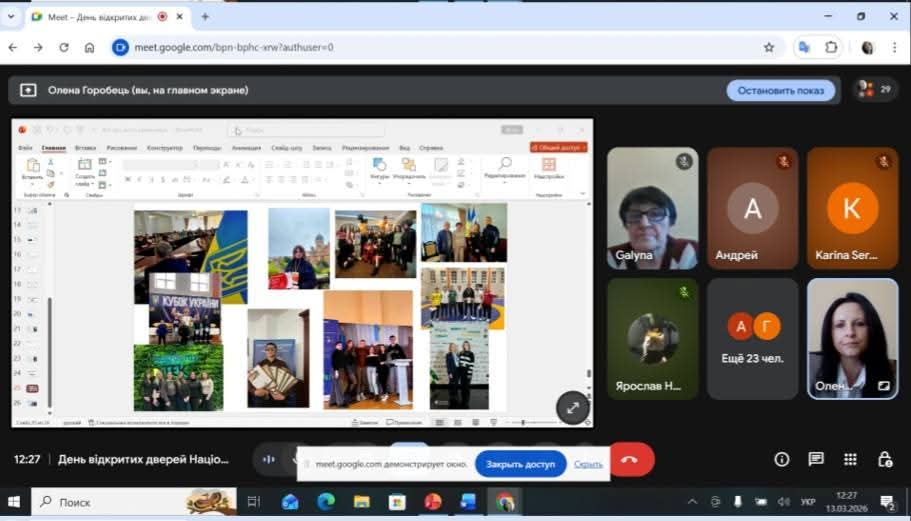Open the host controls lock icon

884,459
